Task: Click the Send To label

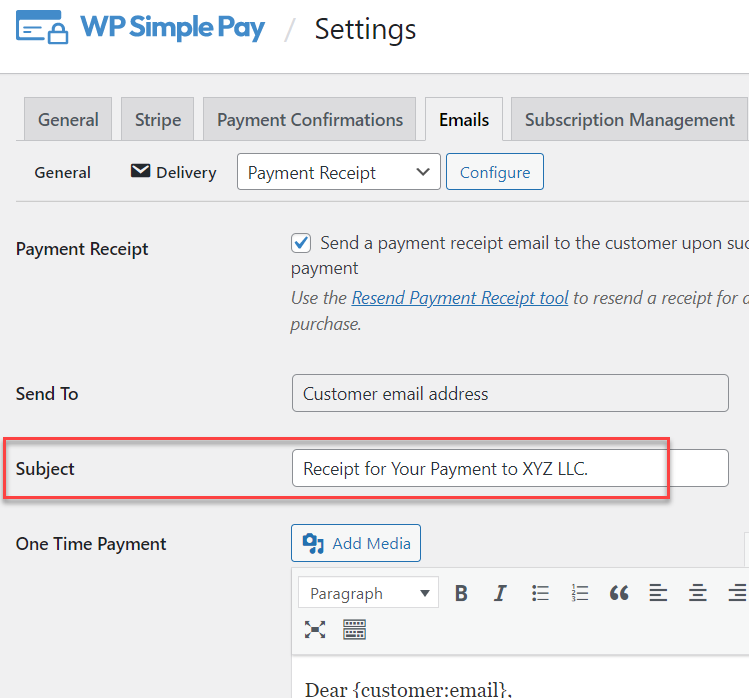Action: [47, 394]
